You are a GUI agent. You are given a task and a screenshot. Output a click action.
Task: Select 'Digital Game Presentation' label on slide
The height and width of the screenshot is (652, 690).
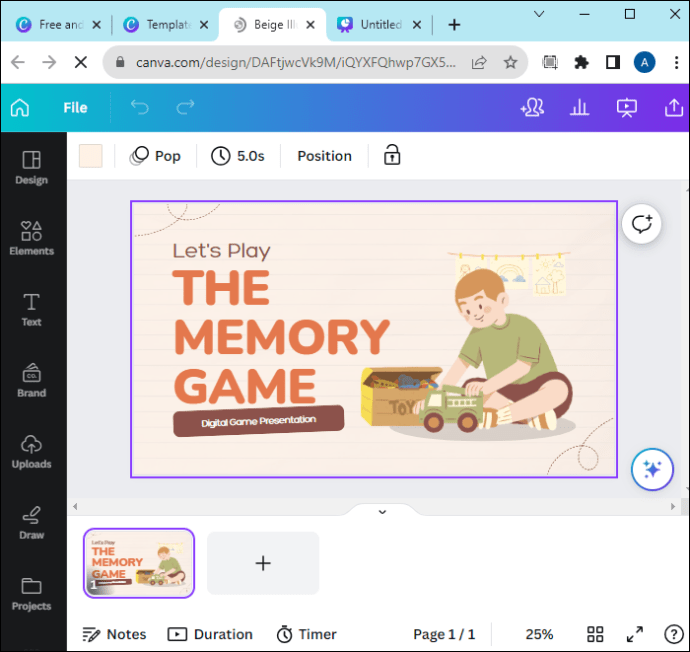tap(258, 421)
